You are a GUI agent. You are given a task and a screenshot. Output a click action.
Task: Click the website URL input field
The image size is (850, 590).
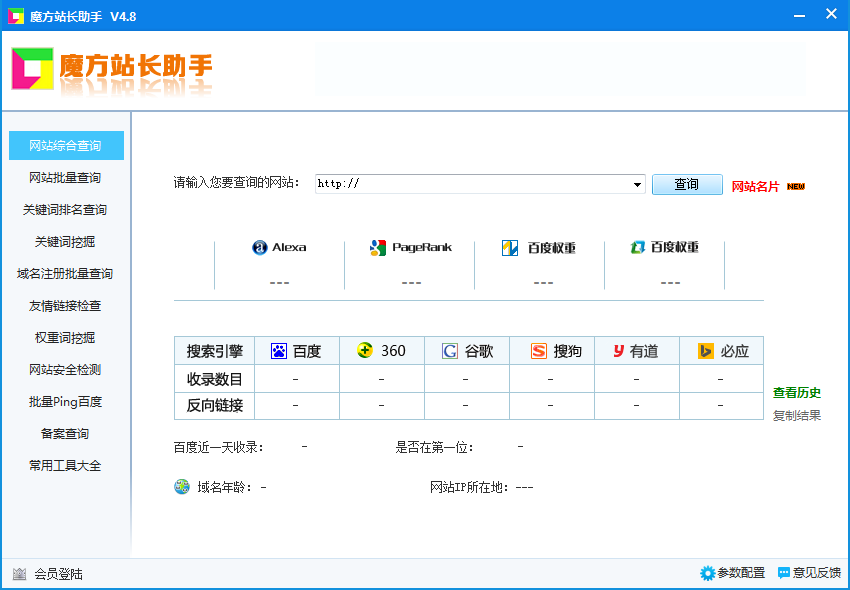[475, 184]
